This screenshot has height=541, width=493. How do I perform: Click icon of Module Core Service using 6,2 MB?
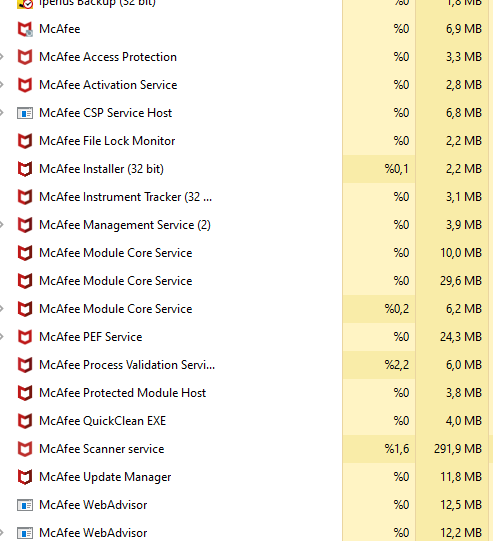coord(25,309)
